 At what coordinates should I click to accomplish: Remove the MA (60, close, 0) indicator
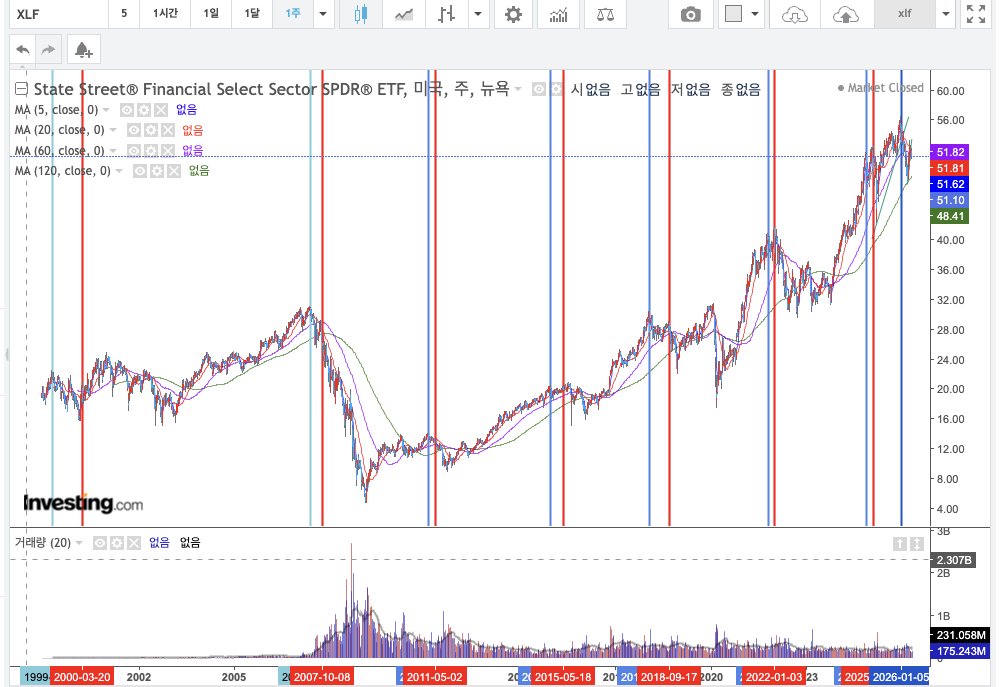(168, 151)
